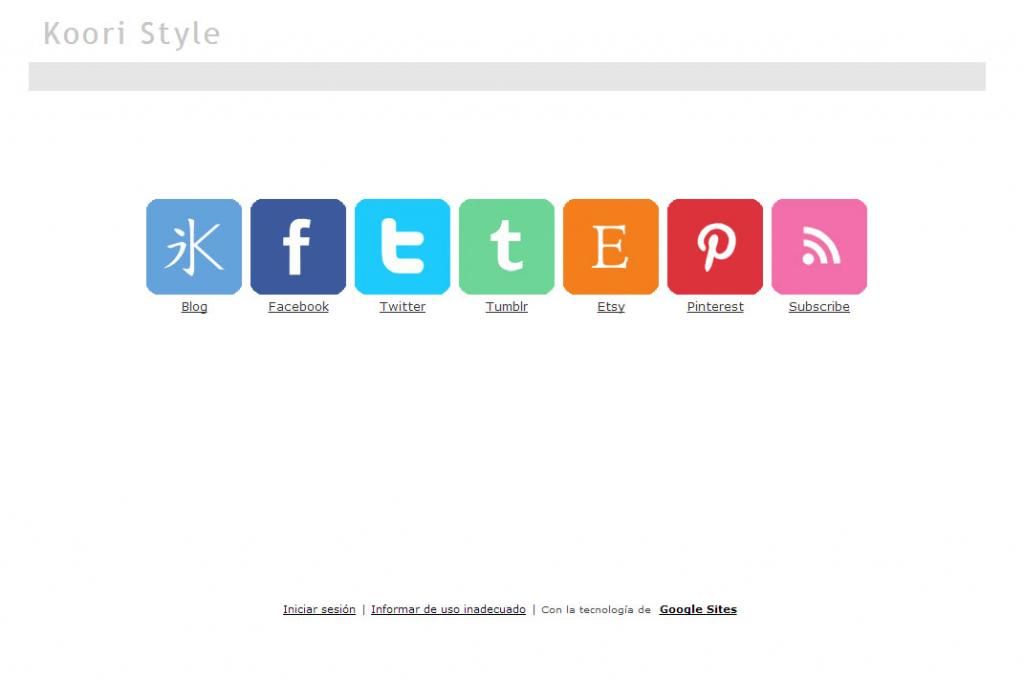
Task: Follow the Pinterest text link
Action: pyautogui.click(x=715, y=307)
